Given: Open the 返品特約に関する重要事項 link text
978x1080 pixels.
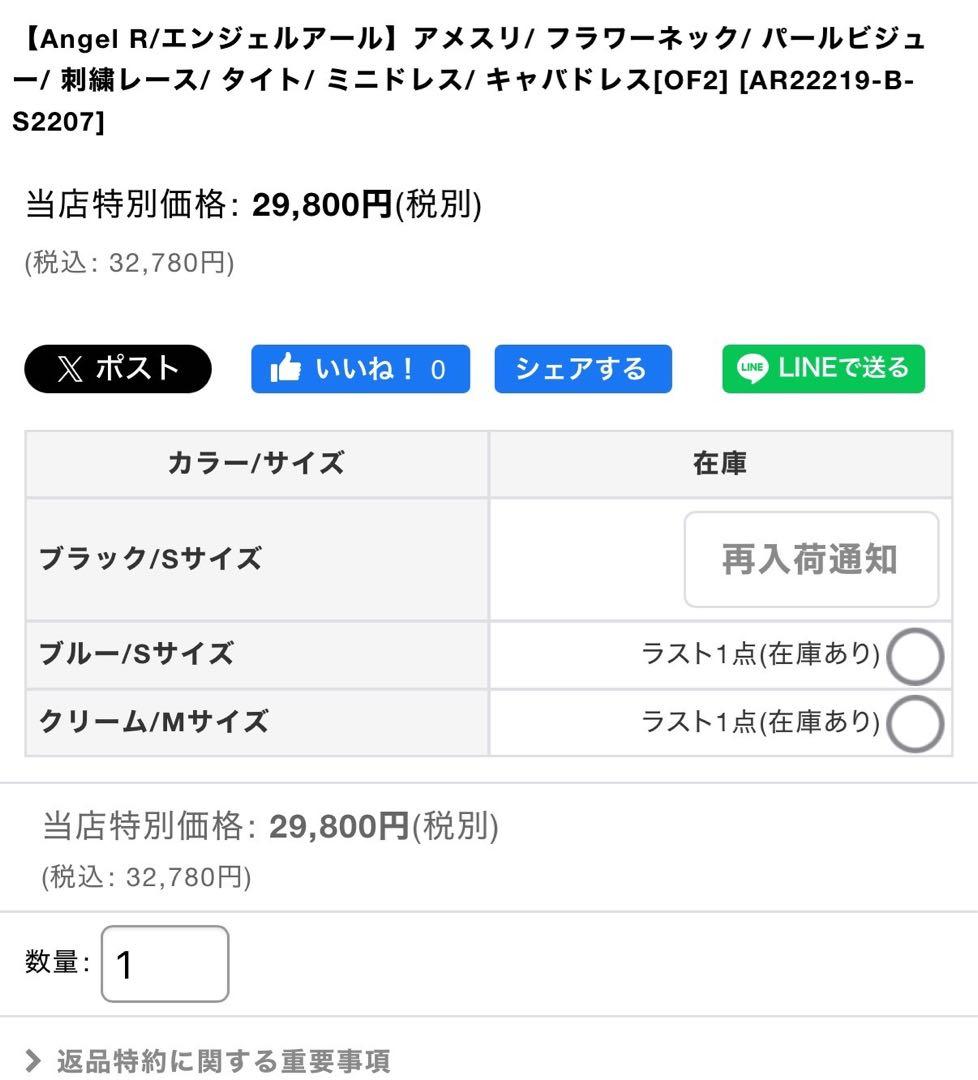Looking at the screenshot, I should click(x=223, y=1060).
